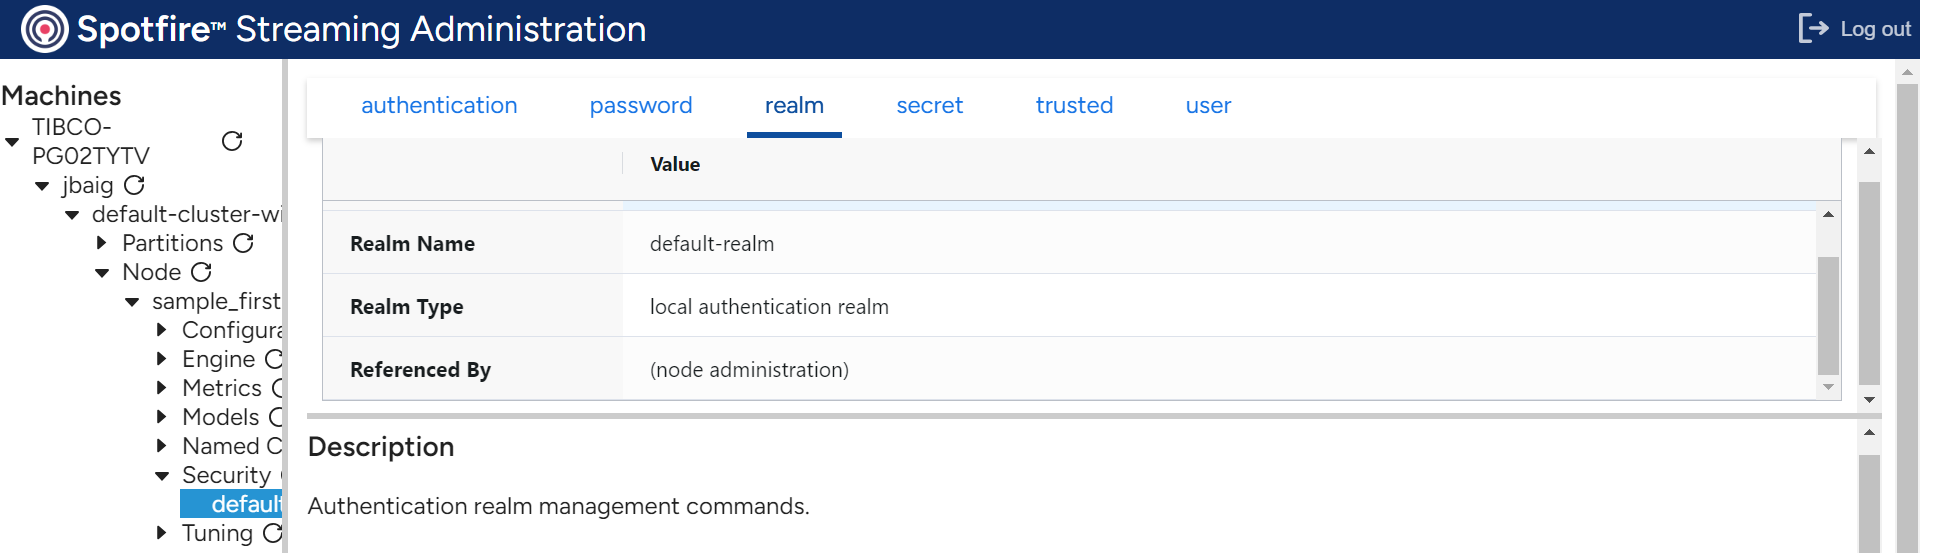The width and height of the screenshot is (1935, 553).
Task: Click the default-realm value cell
Action: (x=712, y=244)
